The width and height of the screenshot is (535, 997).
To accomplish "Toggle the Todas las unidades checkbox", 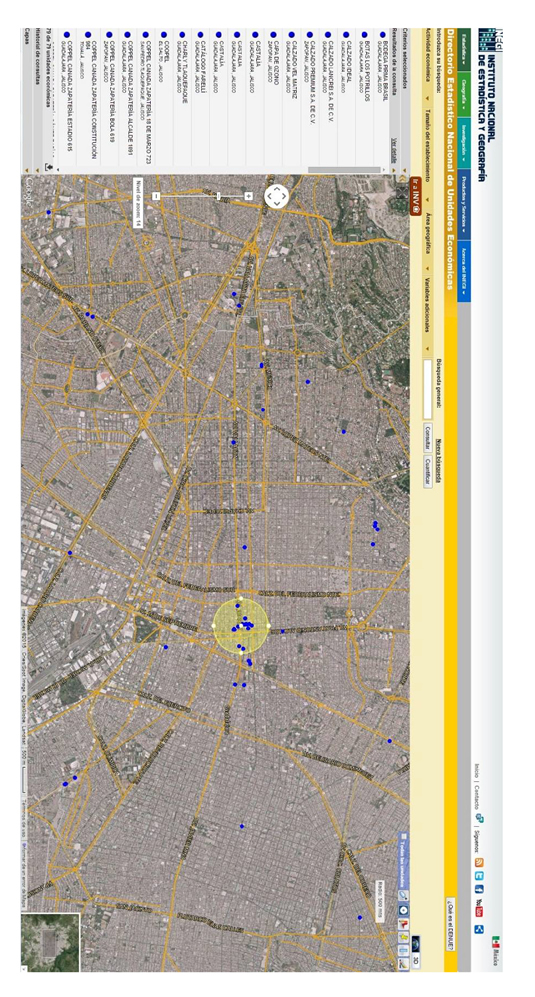I will pyautogui.click(x=404, y=836).
